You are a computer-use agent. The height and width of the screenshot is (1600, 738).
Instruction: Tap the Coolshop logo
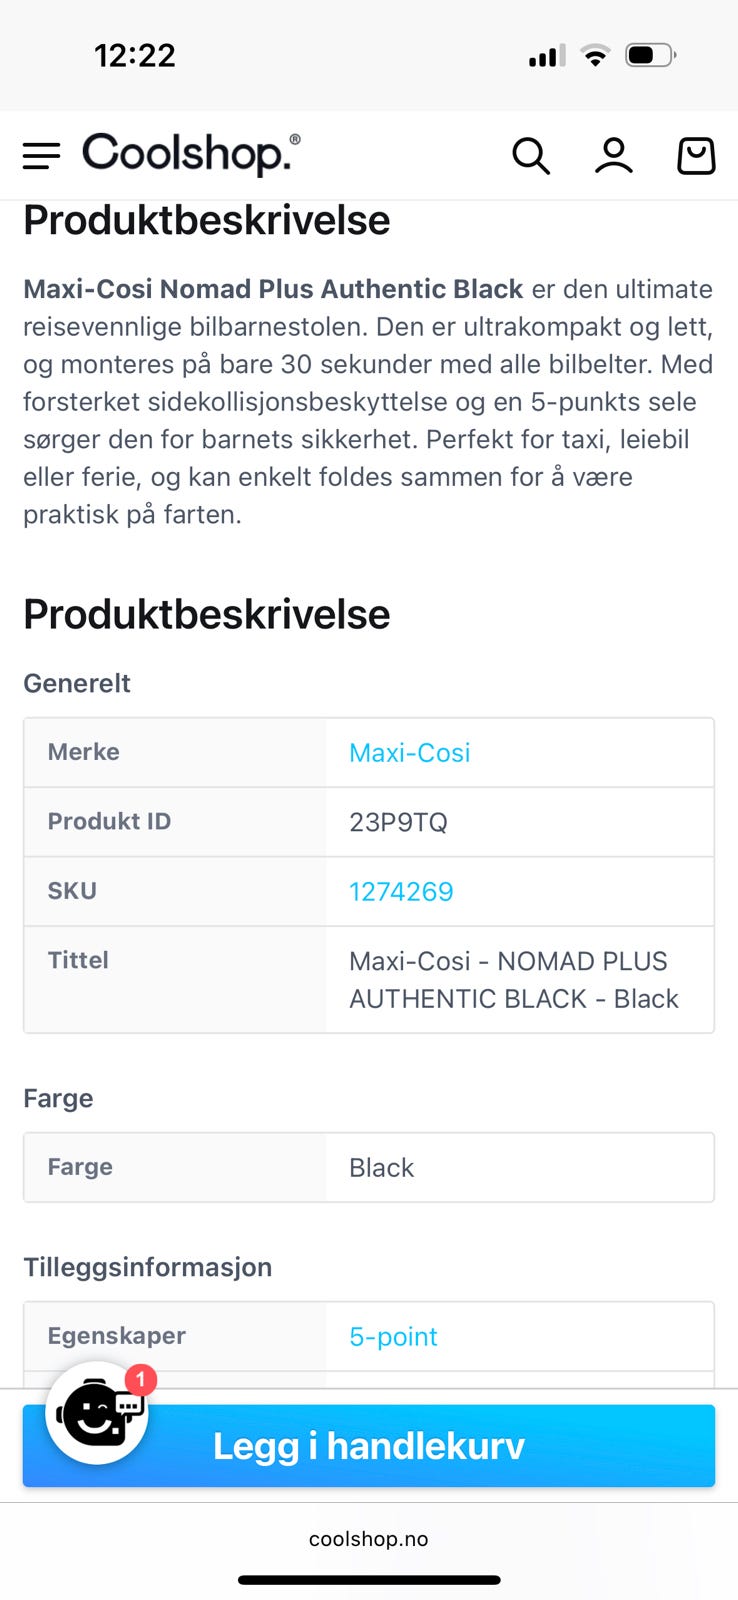click(x=191, y=155)
